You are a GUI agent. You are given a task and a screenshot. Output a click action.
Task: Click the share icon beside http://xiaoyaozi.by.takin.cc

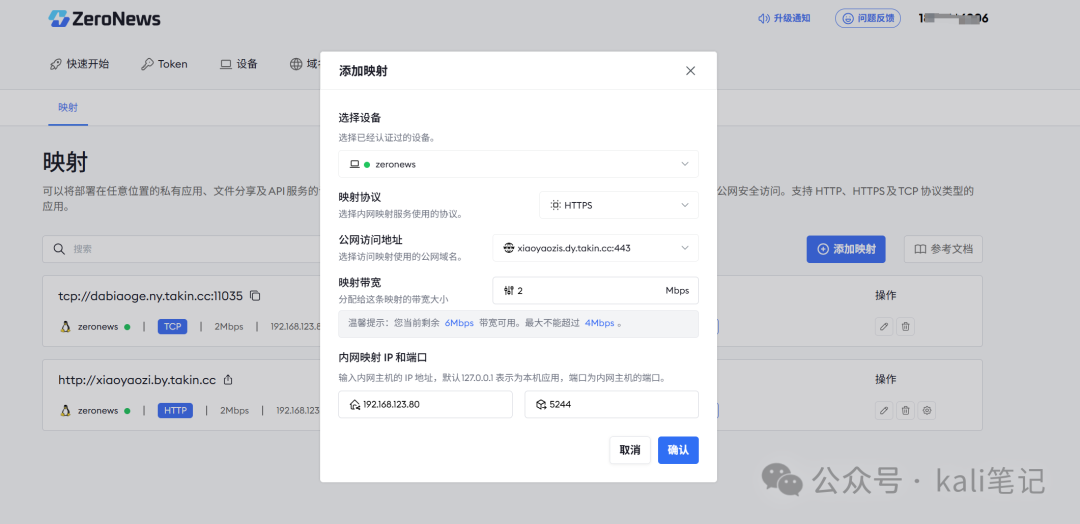[228, 380]
